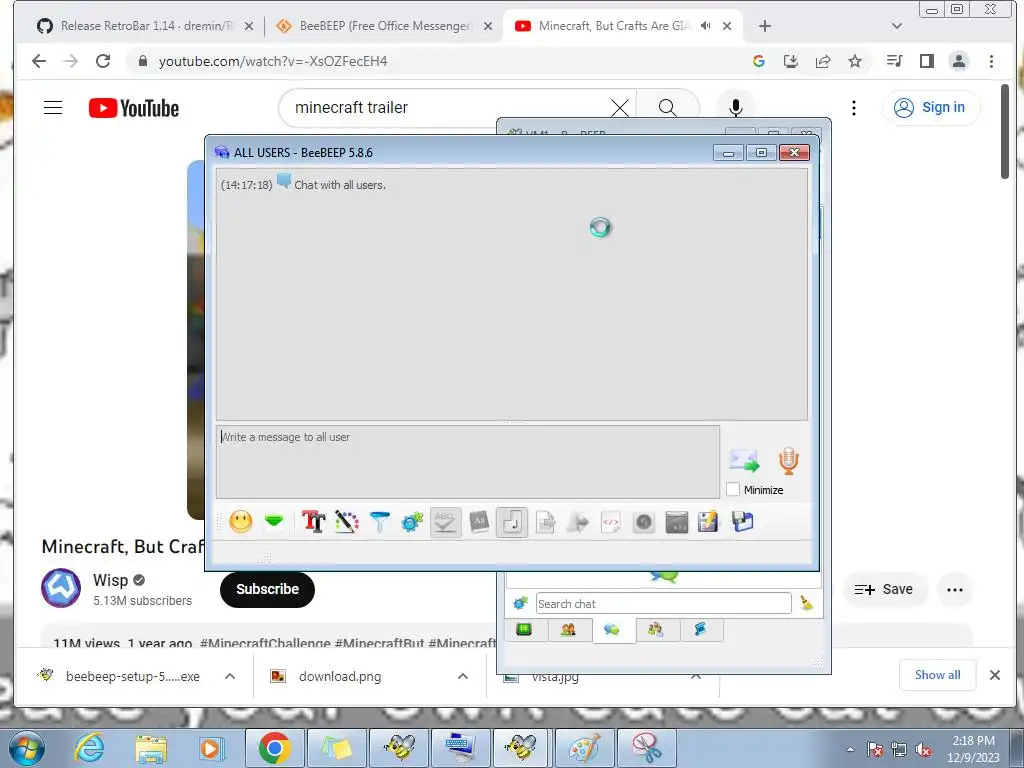Toggle the Enter-key return arrow button
The image size is (1024, 768).
[x=512, y=522]
